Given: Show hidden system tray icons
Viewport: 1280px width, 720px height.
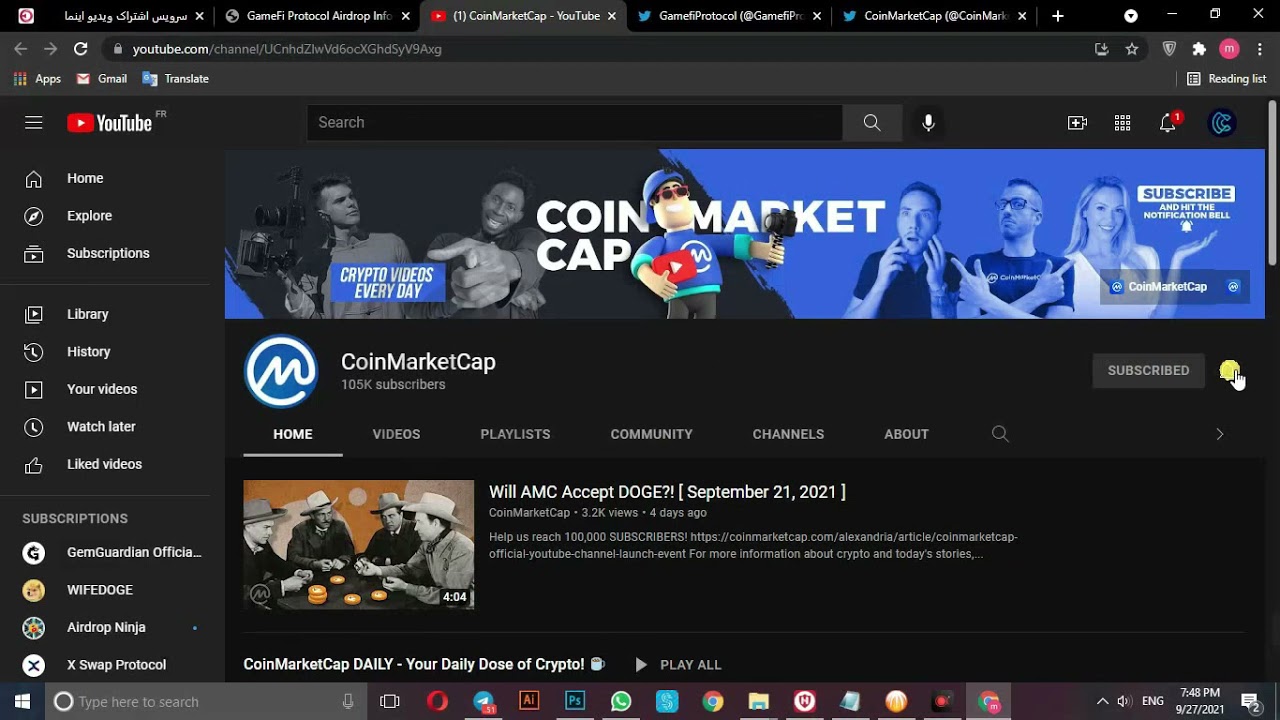Looking at the screenshot, I should coord(1102,701).
